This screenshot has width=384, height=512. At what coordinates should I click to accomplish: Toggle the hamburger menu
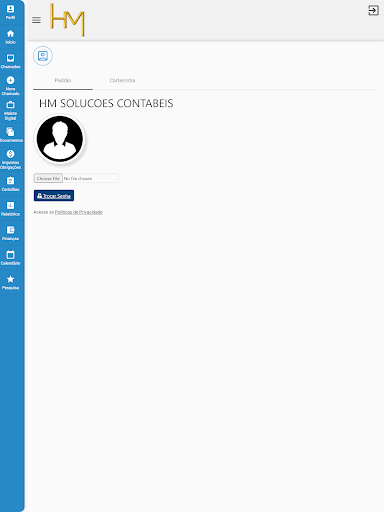click(36, 20)
